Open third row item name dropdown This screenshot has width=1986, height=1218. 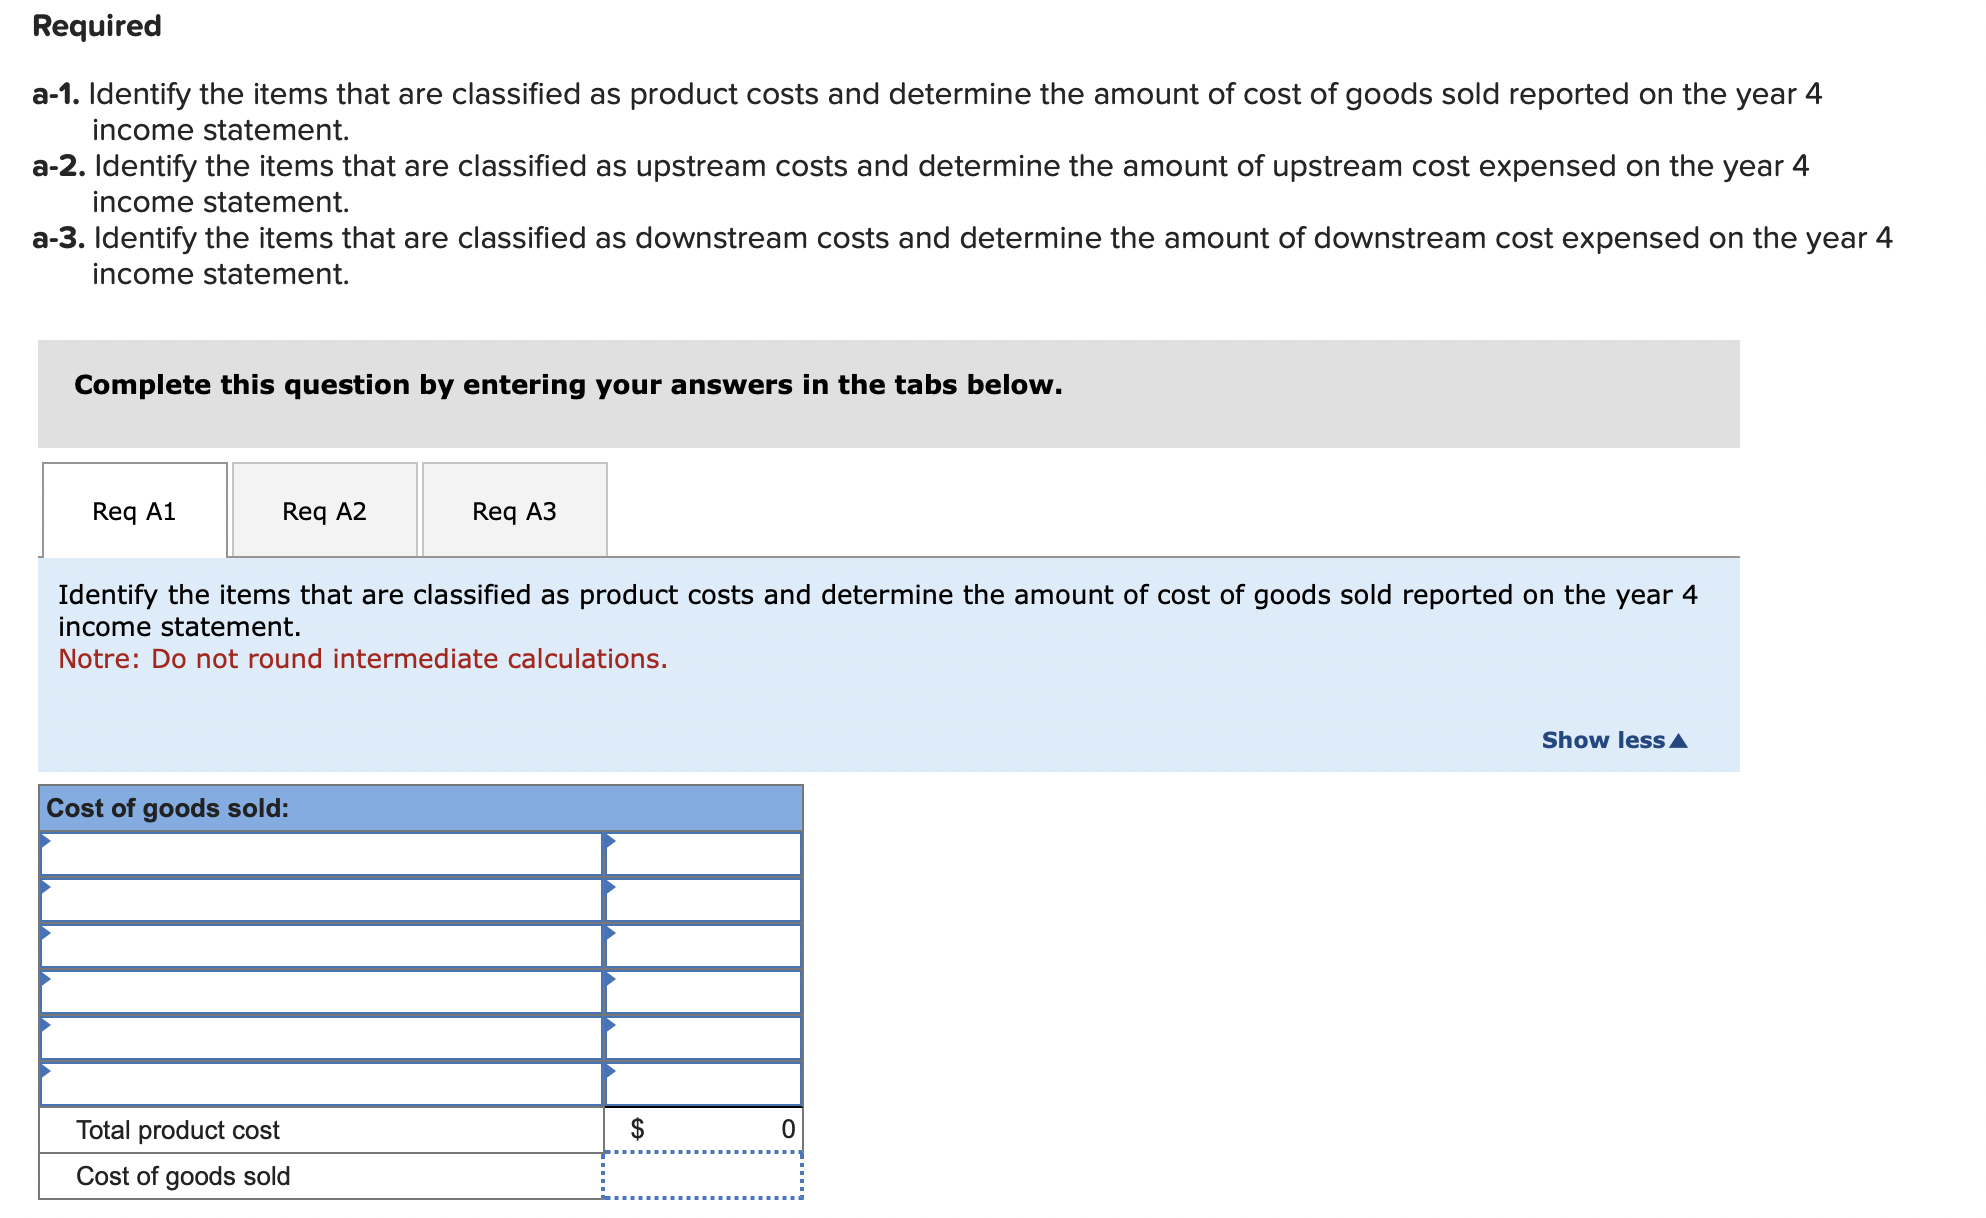coord(321,946)
